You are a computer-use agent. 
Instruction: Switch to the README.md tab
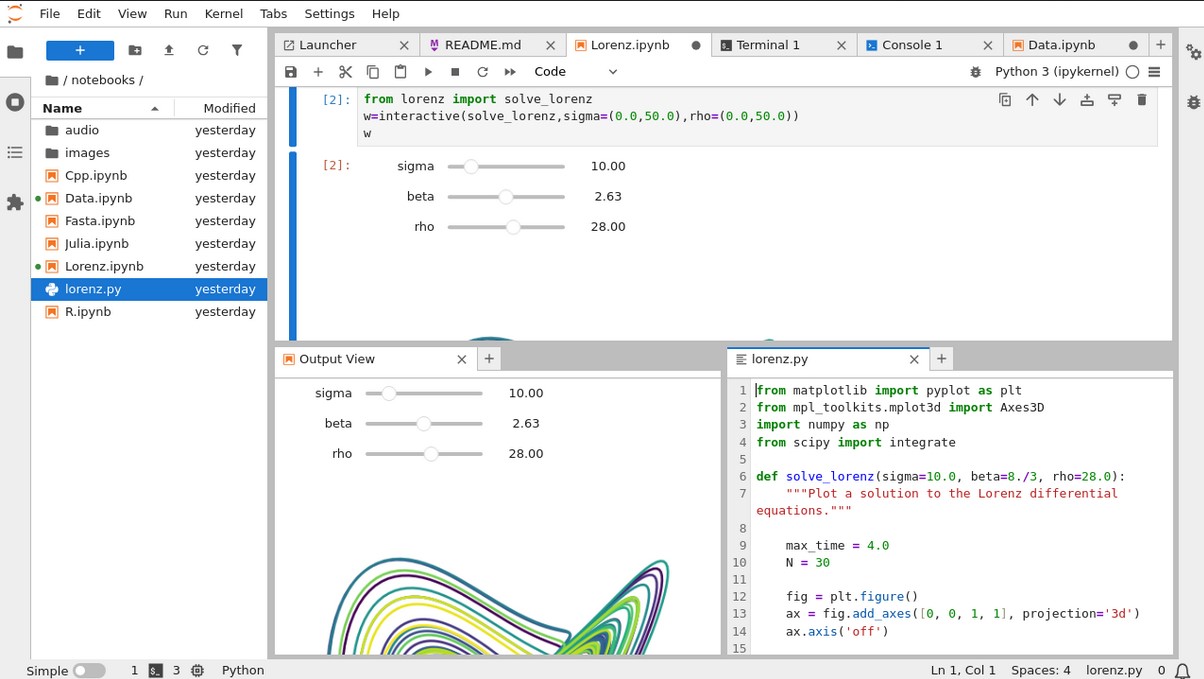[x=482, y=45]
